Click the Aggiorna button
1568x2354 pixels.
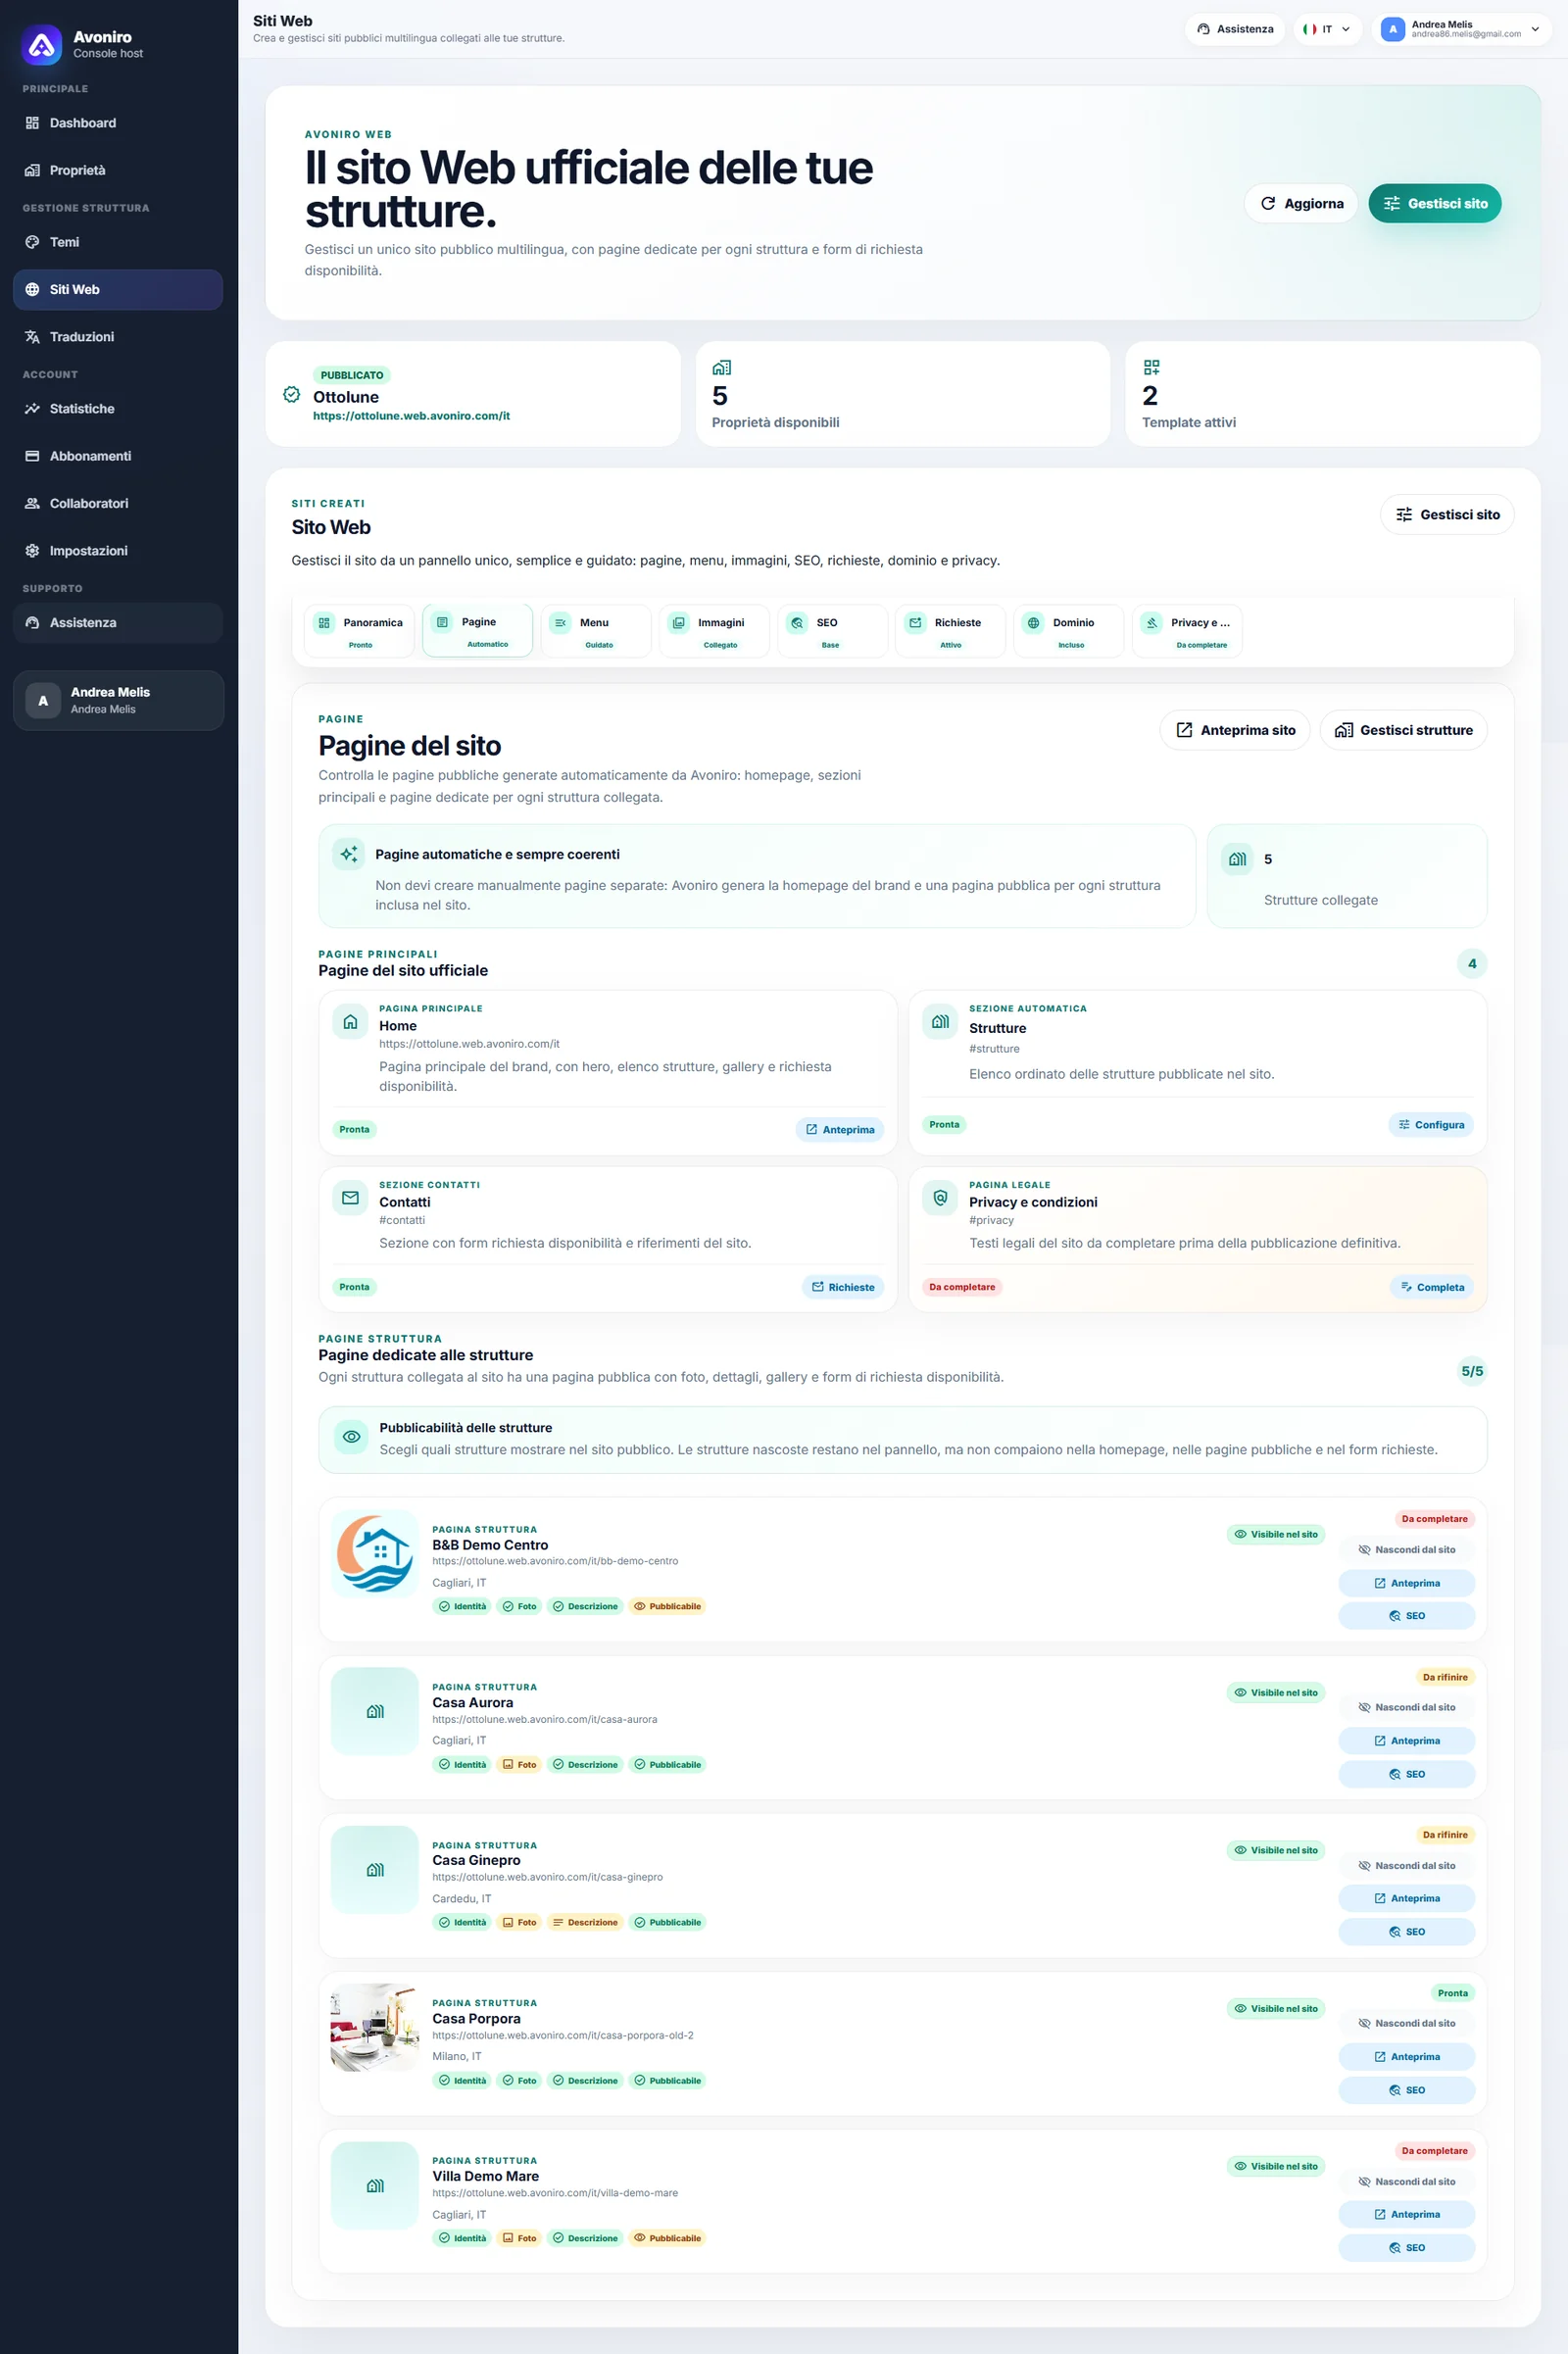(x=1301, y=203)
